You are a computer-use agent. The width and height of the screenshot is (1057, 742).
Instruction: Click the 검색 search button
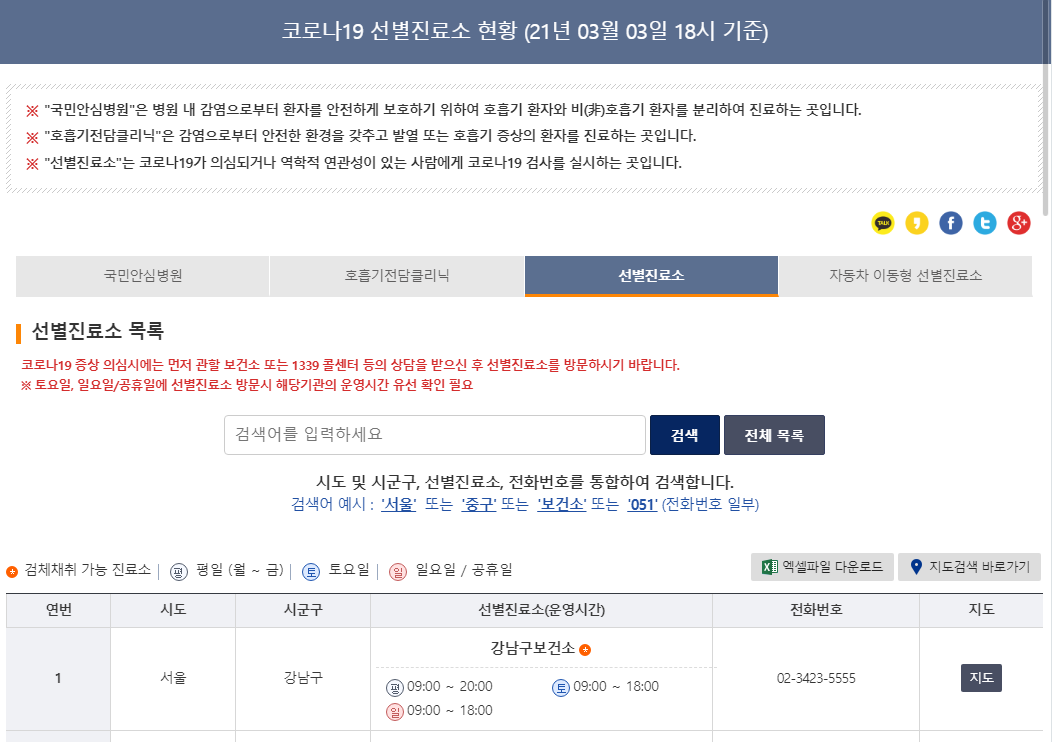(685, 435)
